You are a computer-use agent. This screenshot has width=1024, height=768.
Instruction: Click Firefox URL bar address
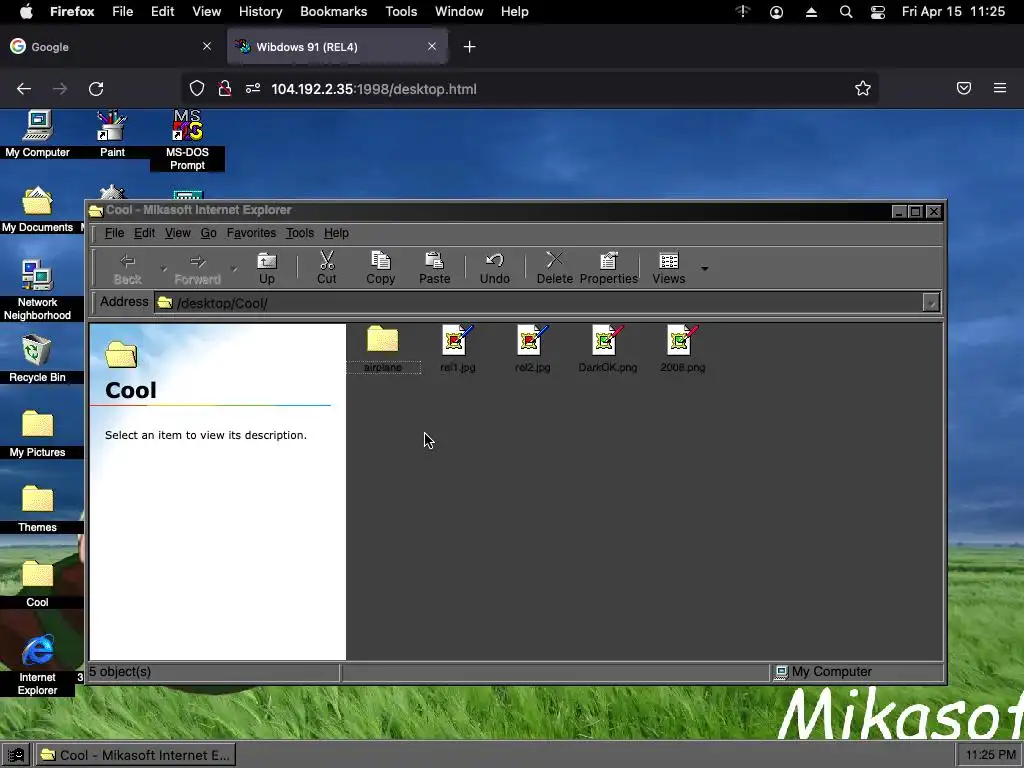(x=374, y=89)
